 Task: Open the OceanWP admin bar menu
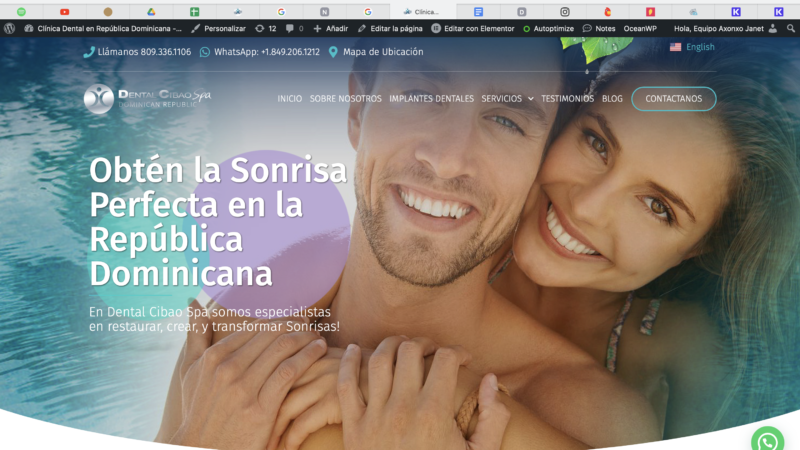[640, 29]
